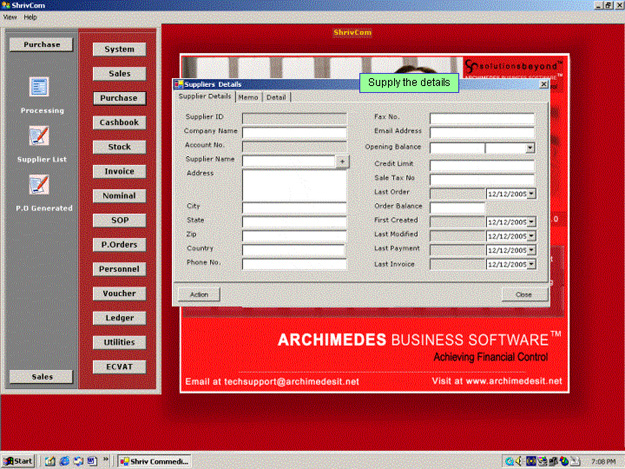Click the Windows Start button
This screenshot has height=469, width=625.
pyautogui.click(x=19, y=461)
